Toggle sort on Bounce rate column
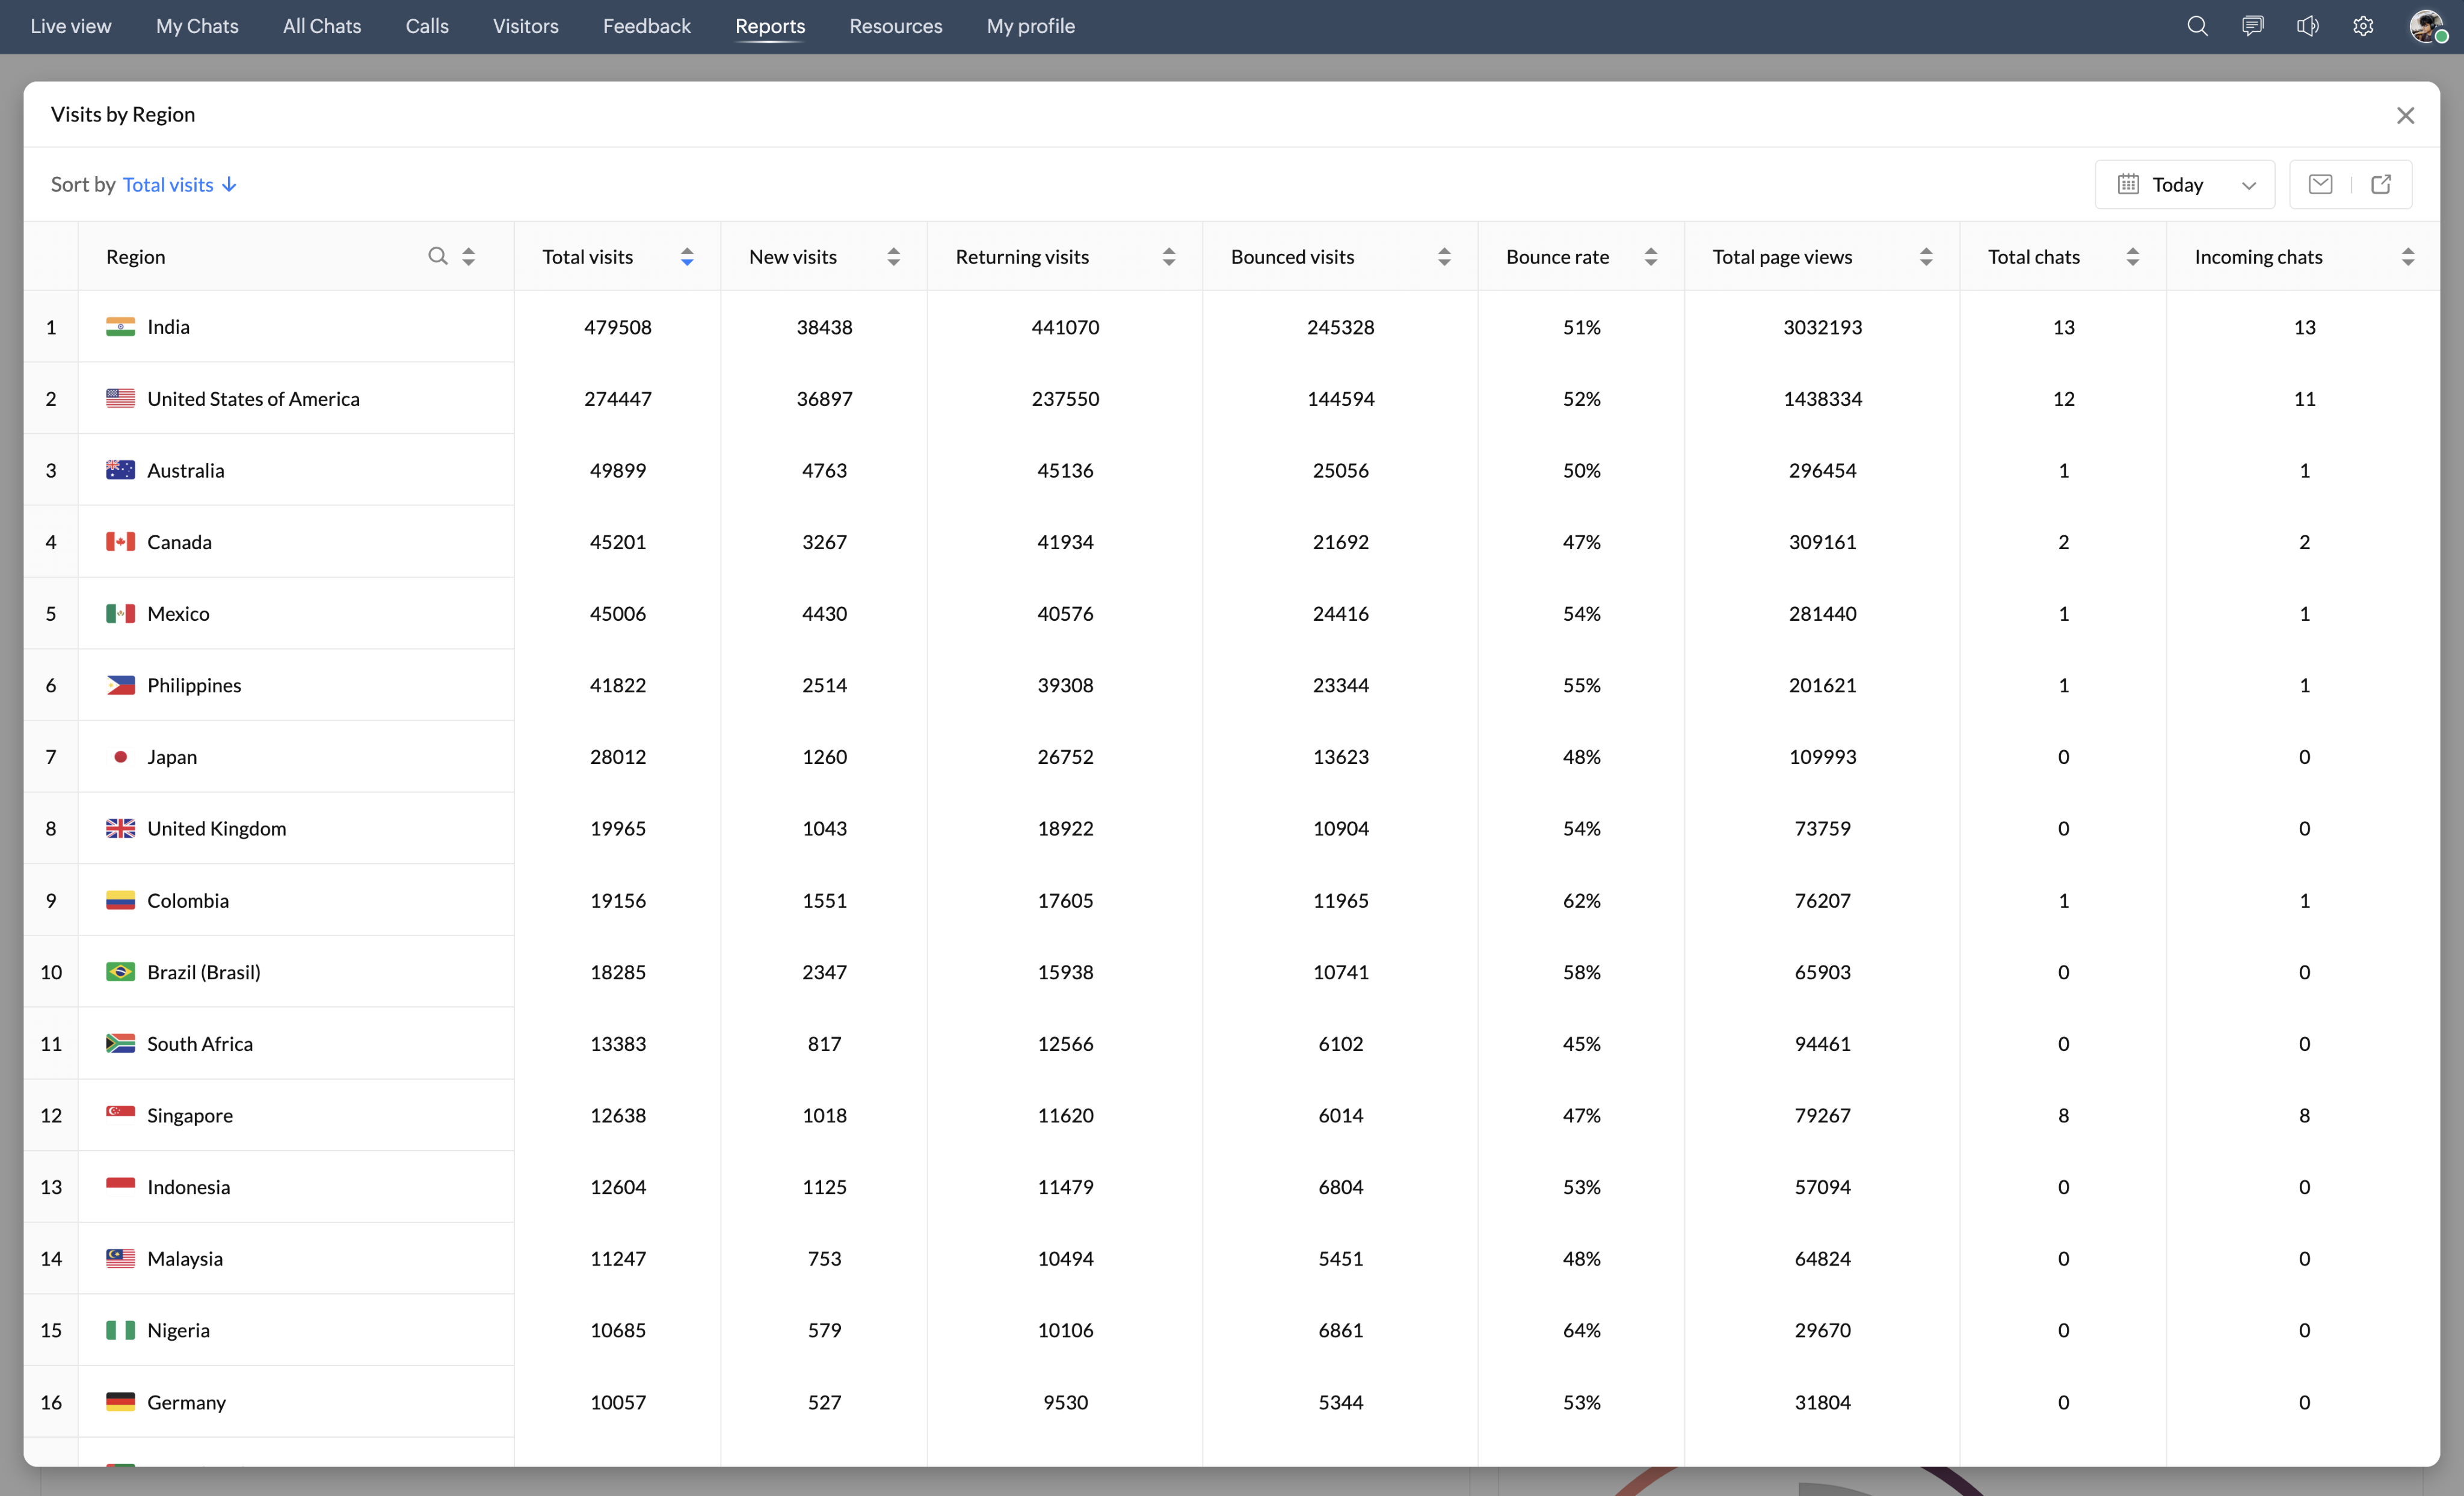 (x=1651, y=257)
